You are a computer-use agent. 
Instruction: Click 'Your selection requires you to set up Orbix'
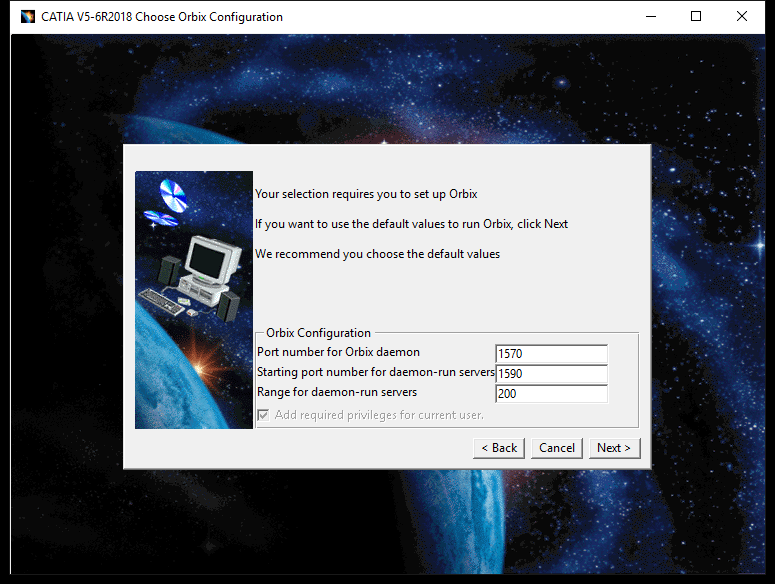(366, 194)
